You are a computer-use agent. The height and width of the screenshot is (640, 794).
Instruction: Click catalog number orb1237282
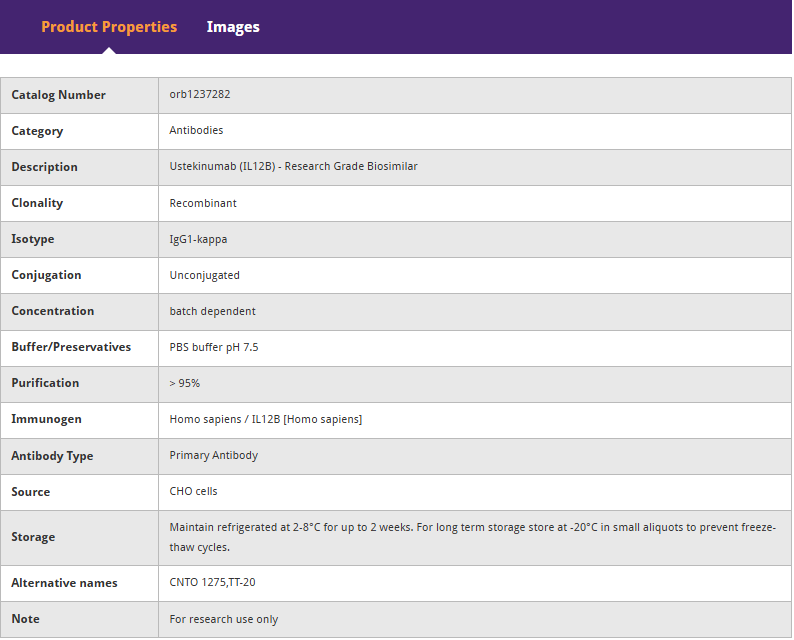pyautogui.click(x=200, y=95)
